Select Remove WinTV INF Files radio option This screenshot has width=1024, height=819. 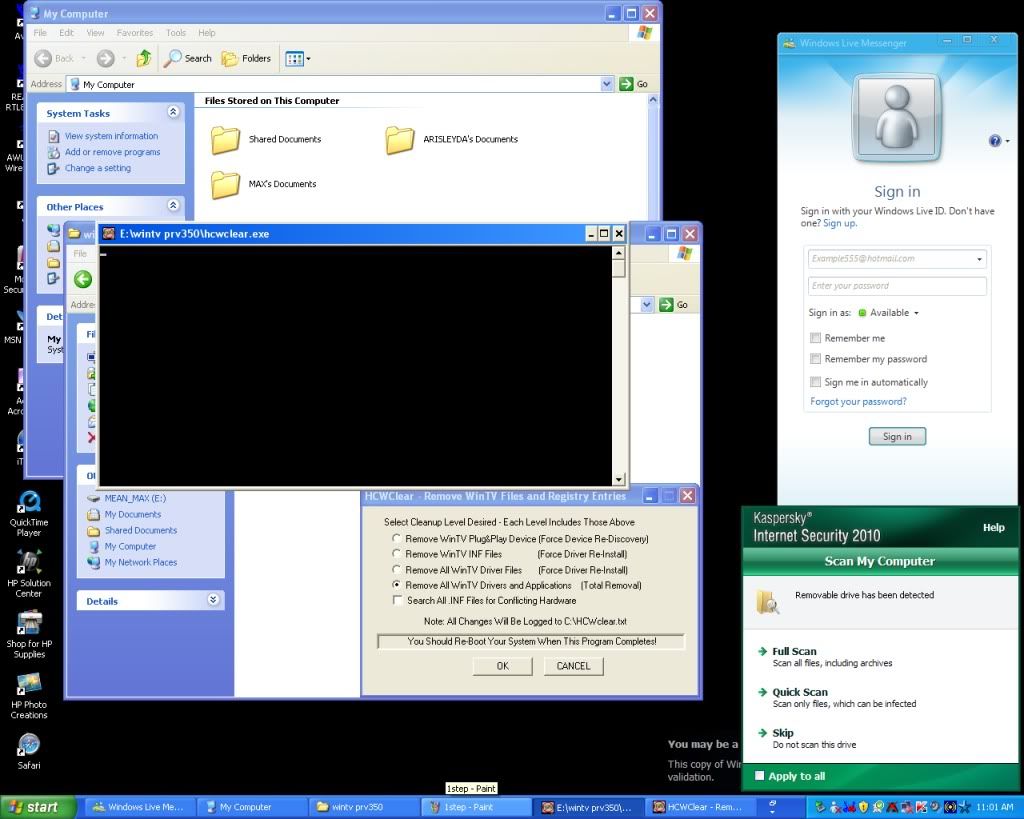[396, 554]
